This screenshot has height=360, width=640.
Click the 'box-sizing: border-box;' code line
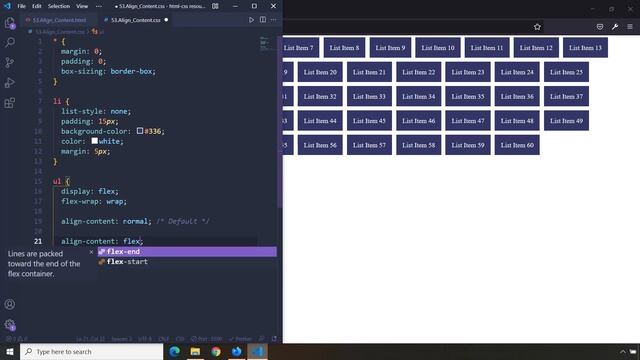(108, 71)
